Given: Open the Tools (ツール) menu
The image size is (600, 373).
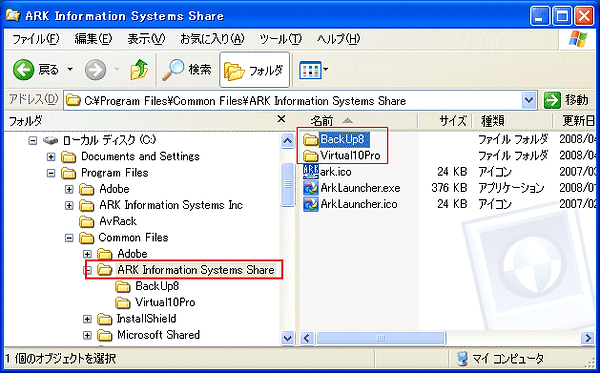Looking at the screenshot, I should [280, 39].
